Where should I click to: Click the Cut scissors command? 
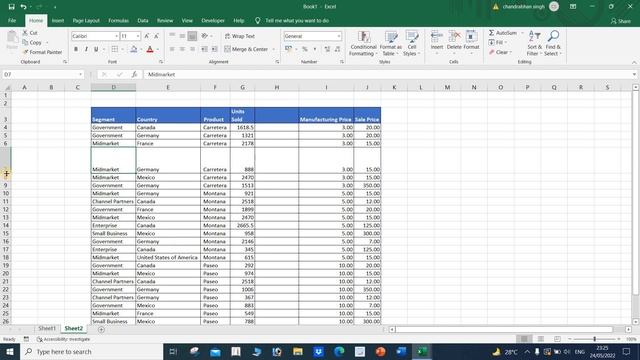[x=30, y=33]
